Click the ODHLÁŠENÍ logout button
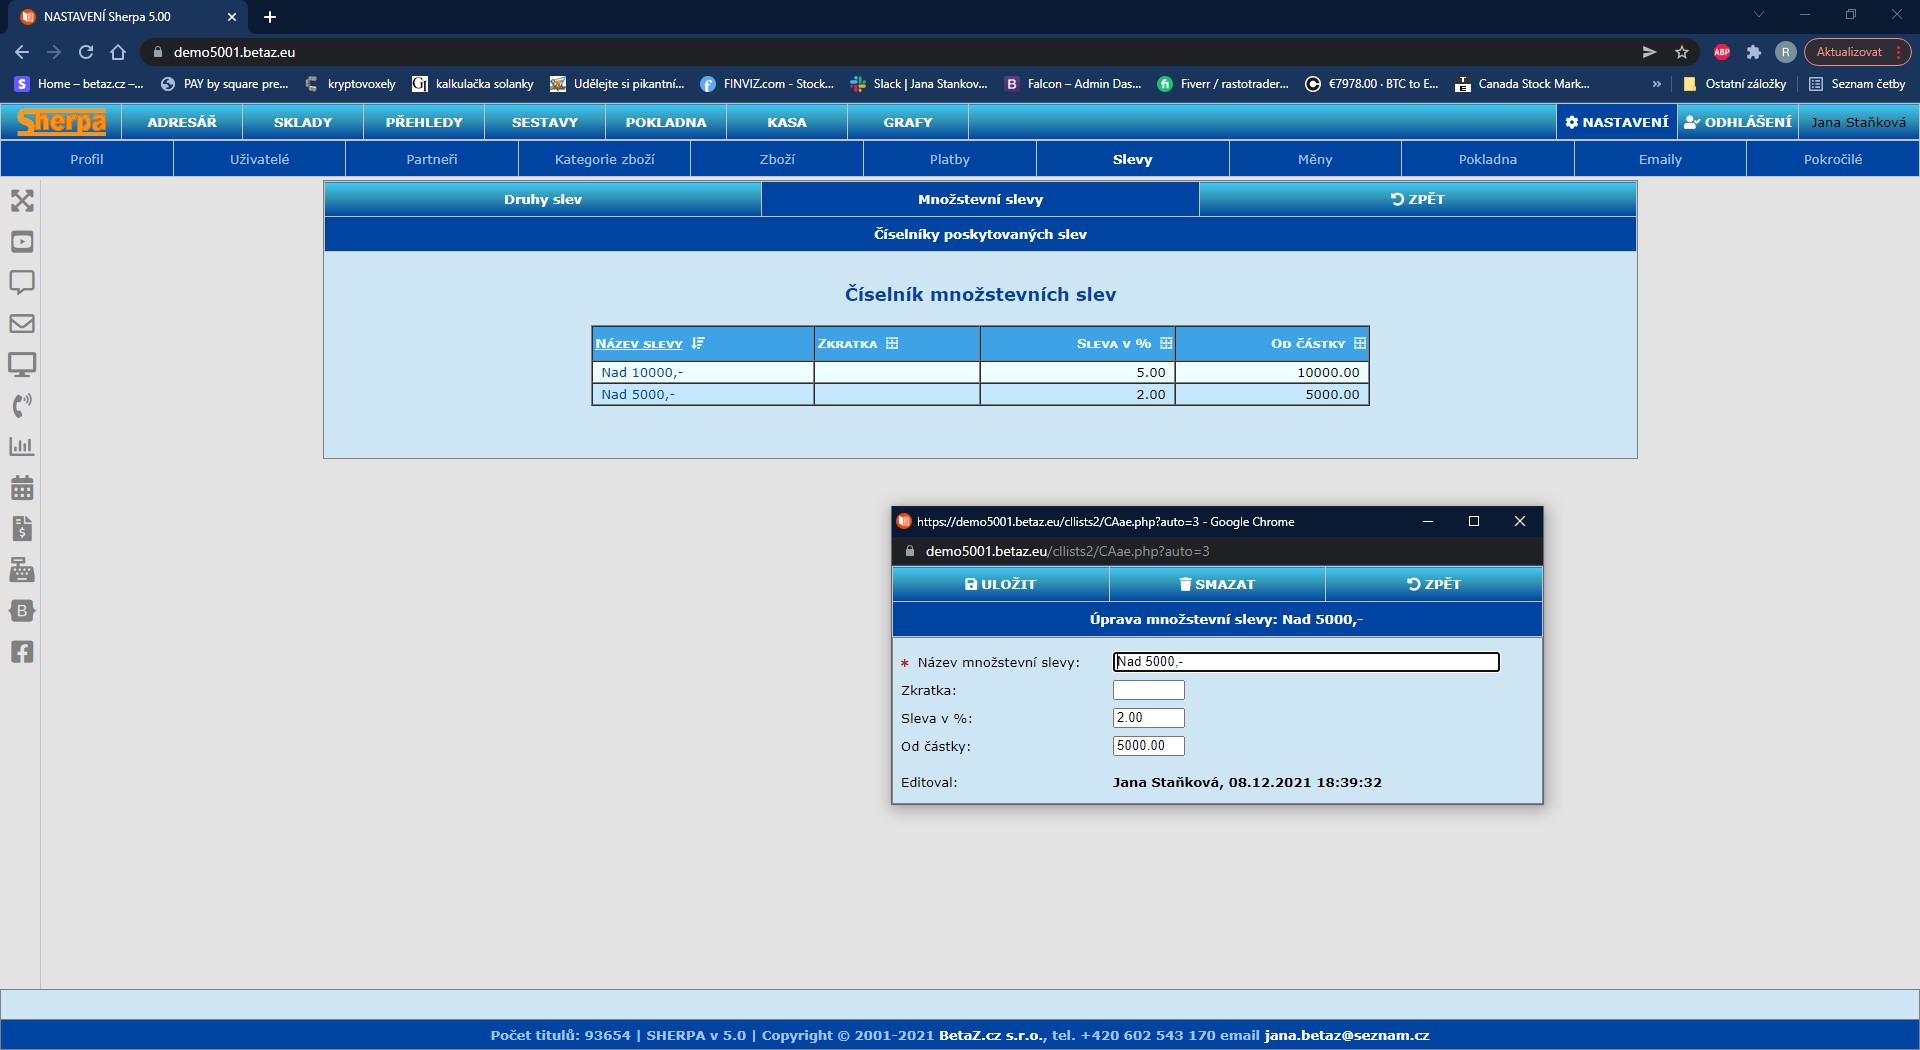Viewport: 1920px width, 1050px height. coord(1737,122)
